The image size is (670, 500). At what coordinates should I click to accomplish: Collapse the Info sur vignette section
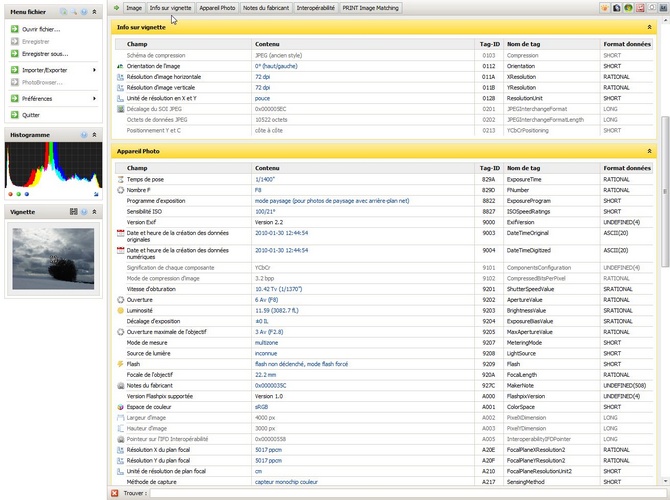coord(650,27)
